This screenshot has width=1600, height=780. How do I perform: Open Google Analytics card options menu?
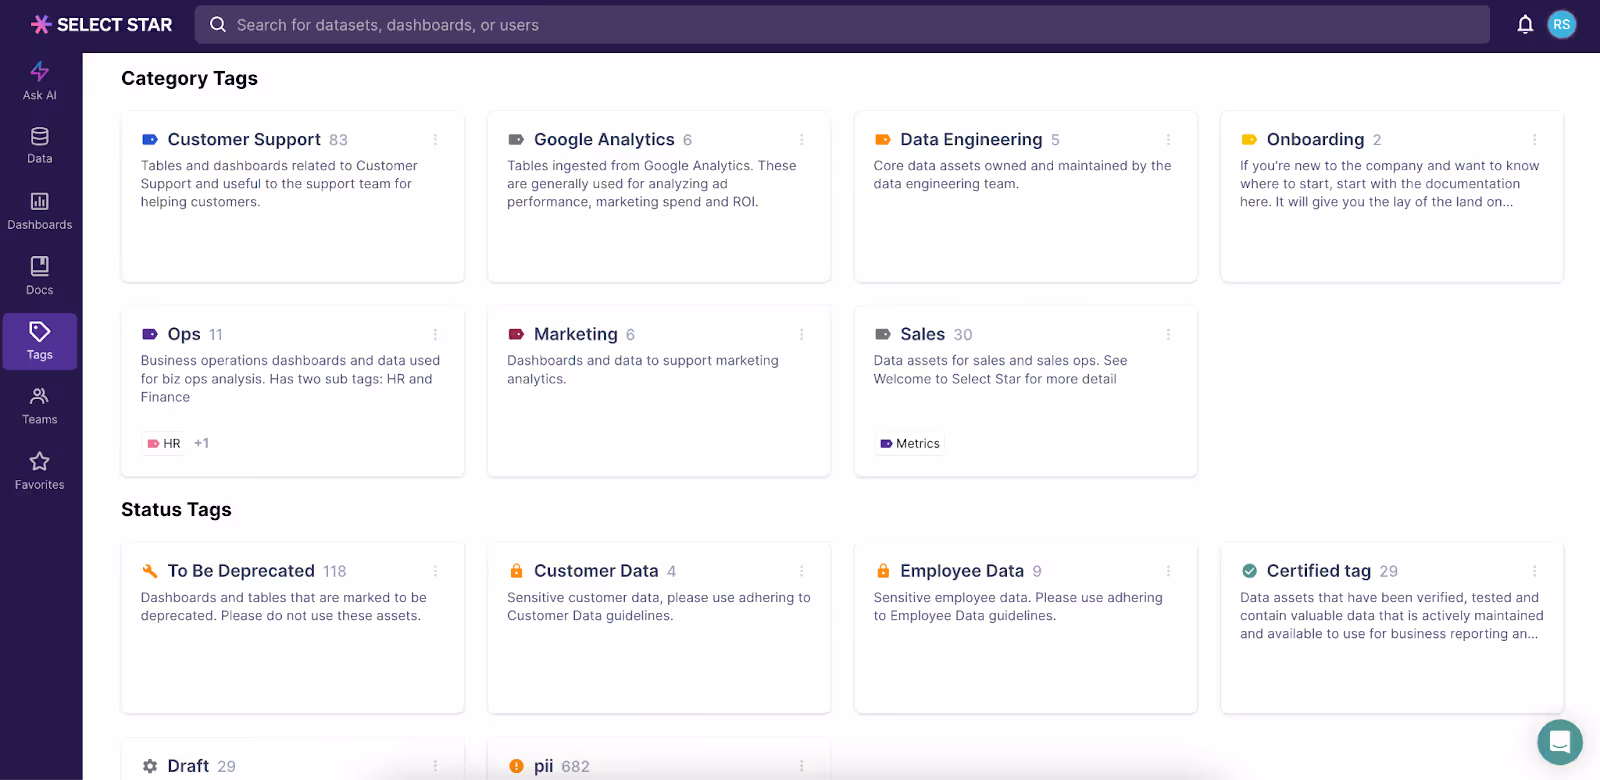click(x=801, y=140)
